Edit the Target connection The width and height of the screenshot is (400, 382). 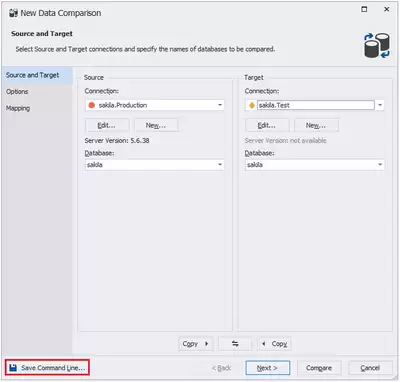267,125
